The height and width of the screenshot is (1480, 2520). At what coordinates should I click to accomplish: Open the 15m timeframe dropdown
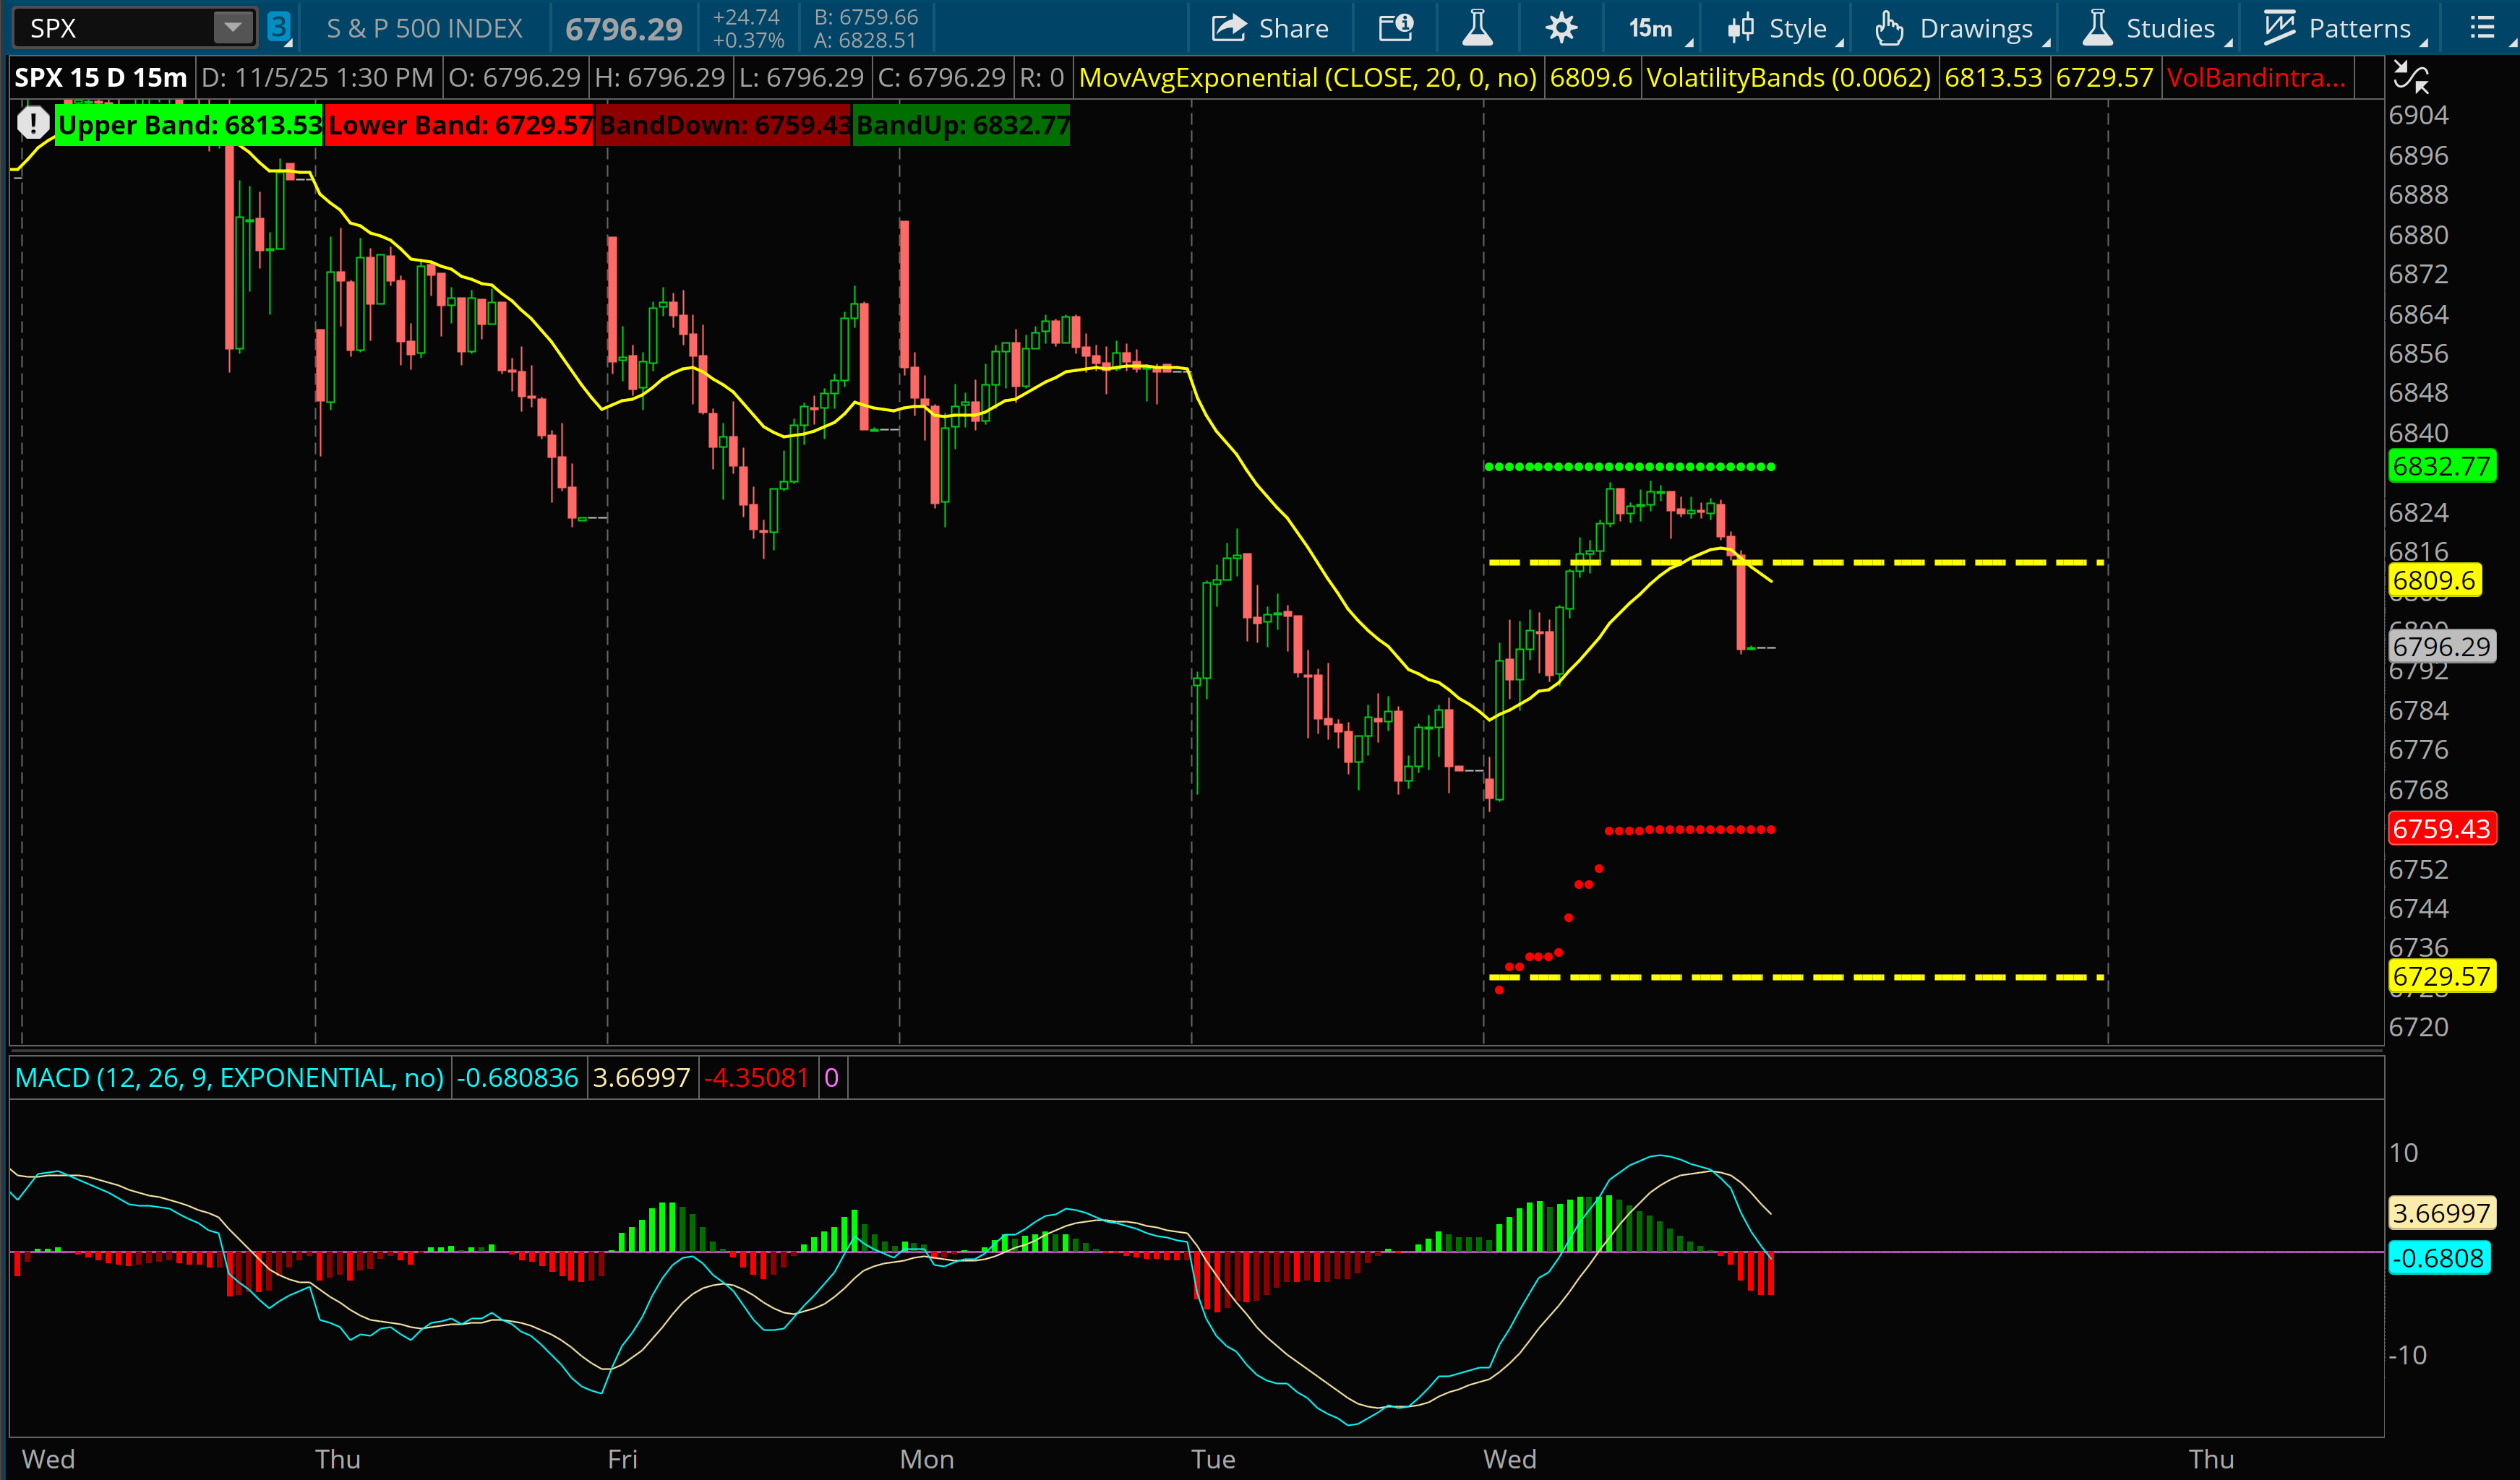(x=1659, y=28)
